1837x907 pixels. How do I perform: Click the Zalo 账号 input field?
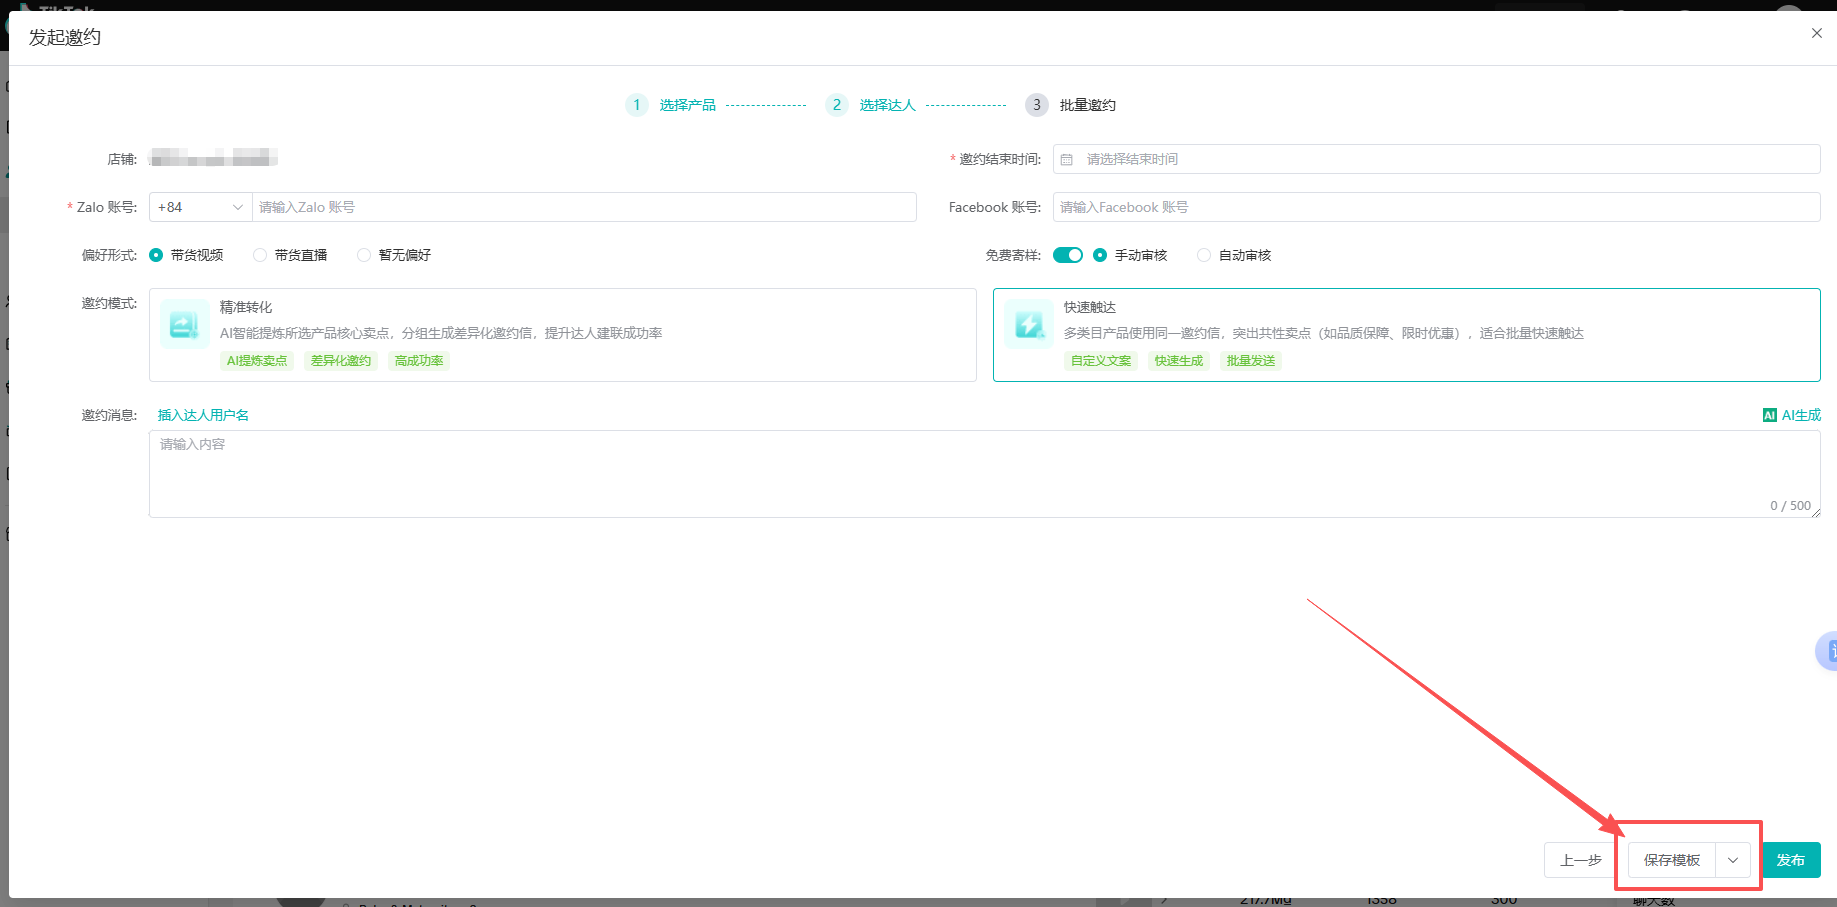pyautogui.click(x=583, y=207)
